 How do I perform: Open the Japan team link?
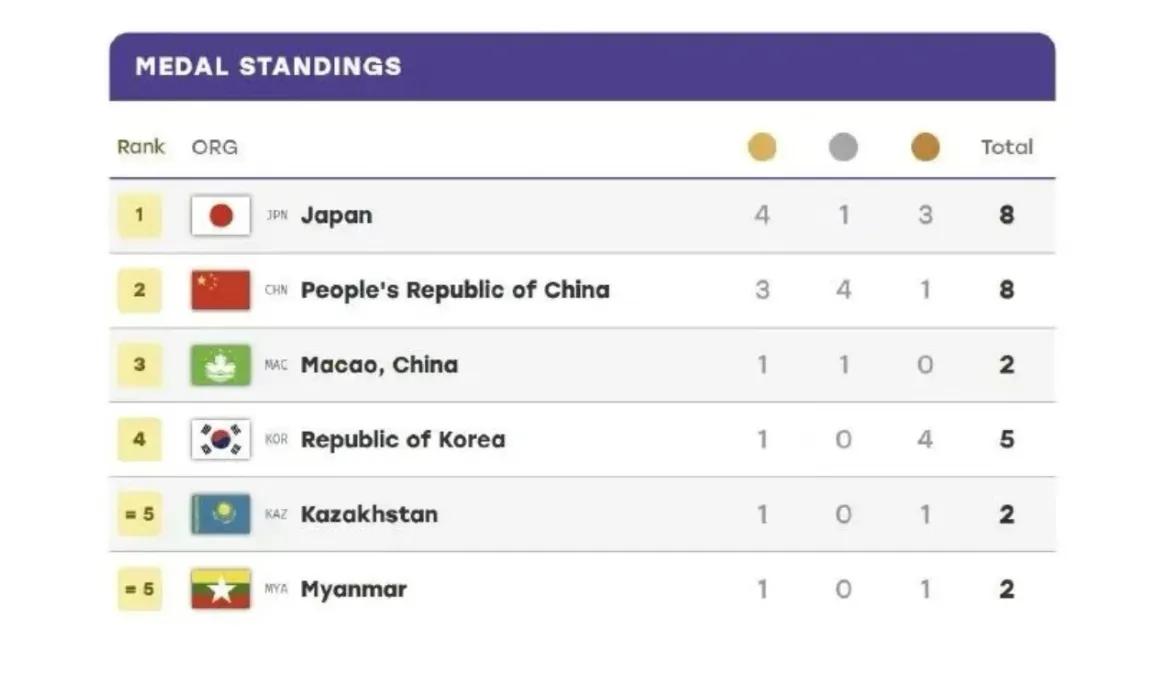[x=336, y=216]
